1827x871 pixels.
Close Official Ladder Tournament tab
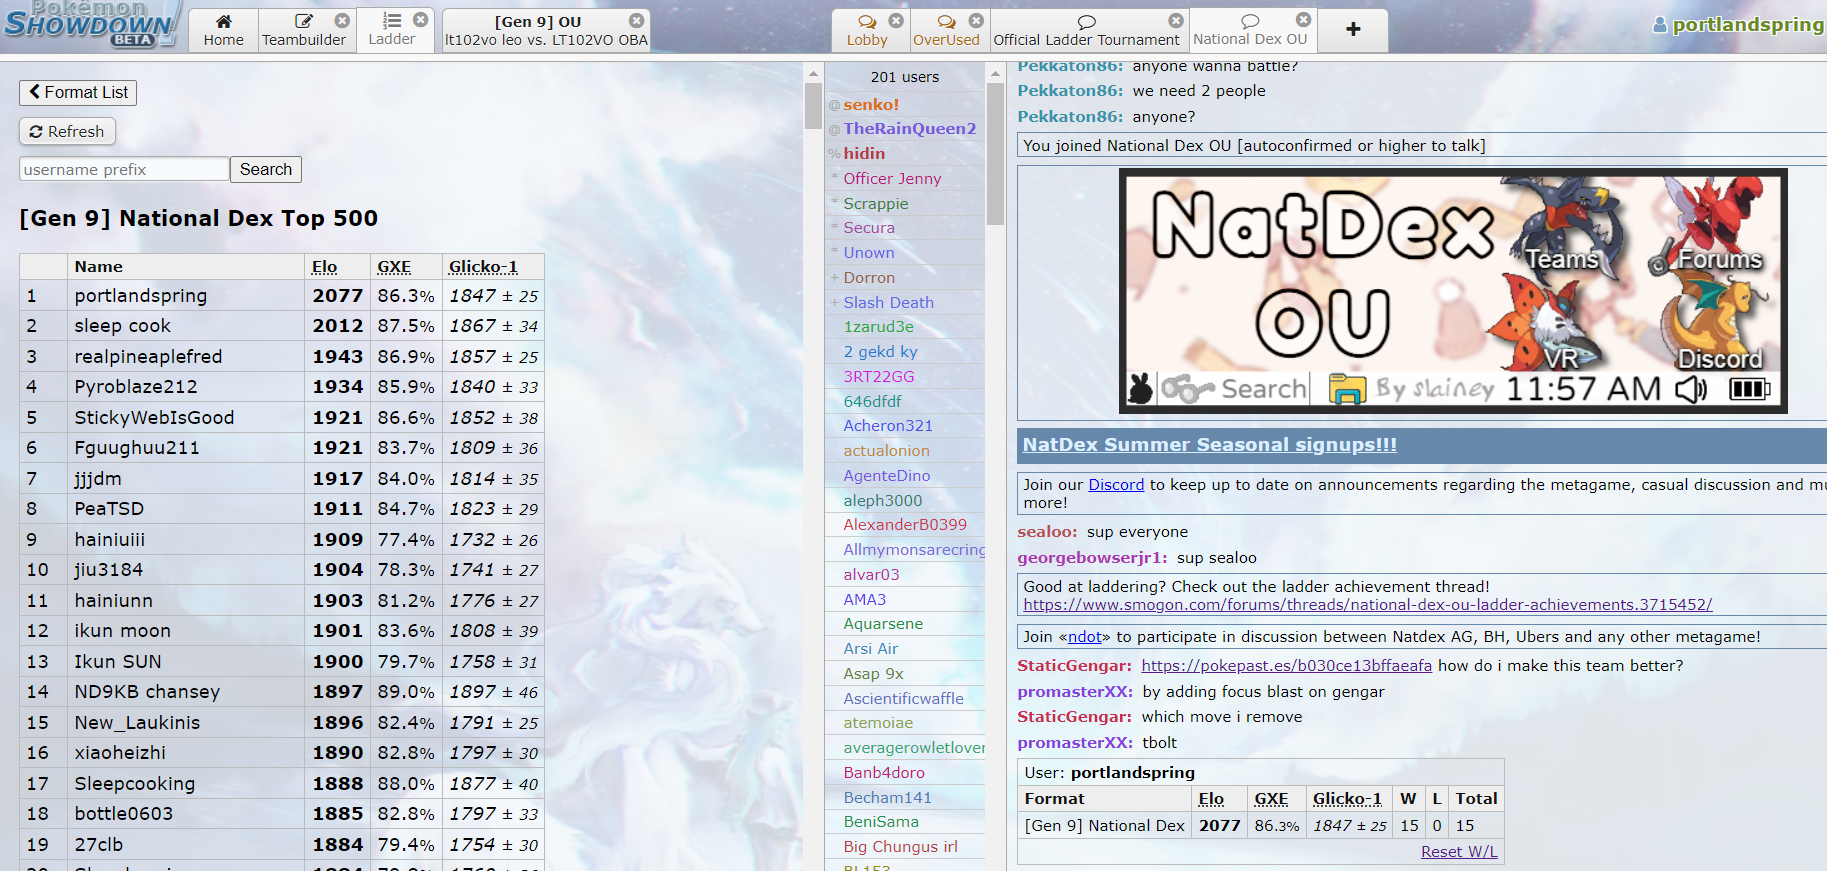(x=1177, y=20)
